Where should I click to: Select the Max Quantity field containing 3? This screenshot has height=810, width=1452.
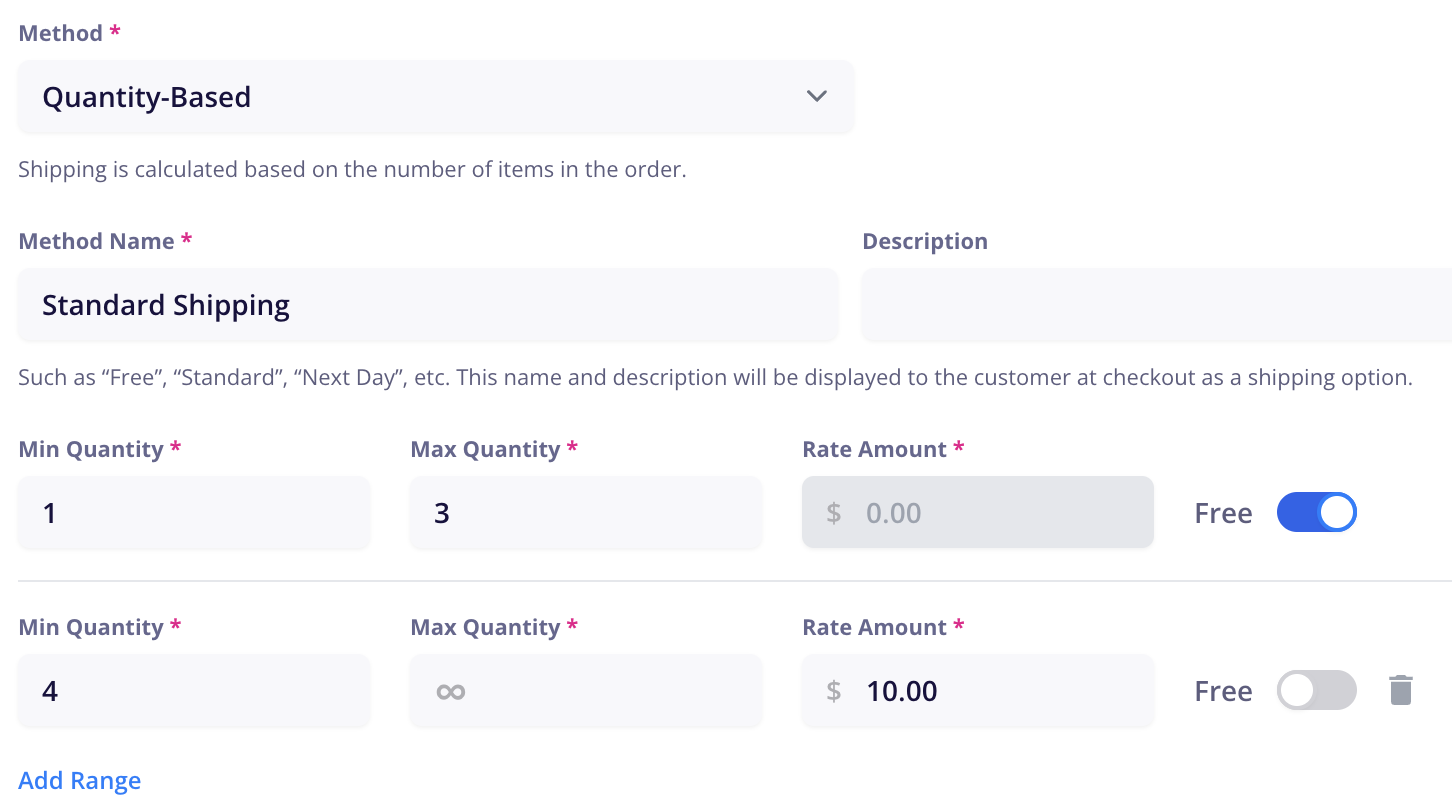(x=586, y=513)
